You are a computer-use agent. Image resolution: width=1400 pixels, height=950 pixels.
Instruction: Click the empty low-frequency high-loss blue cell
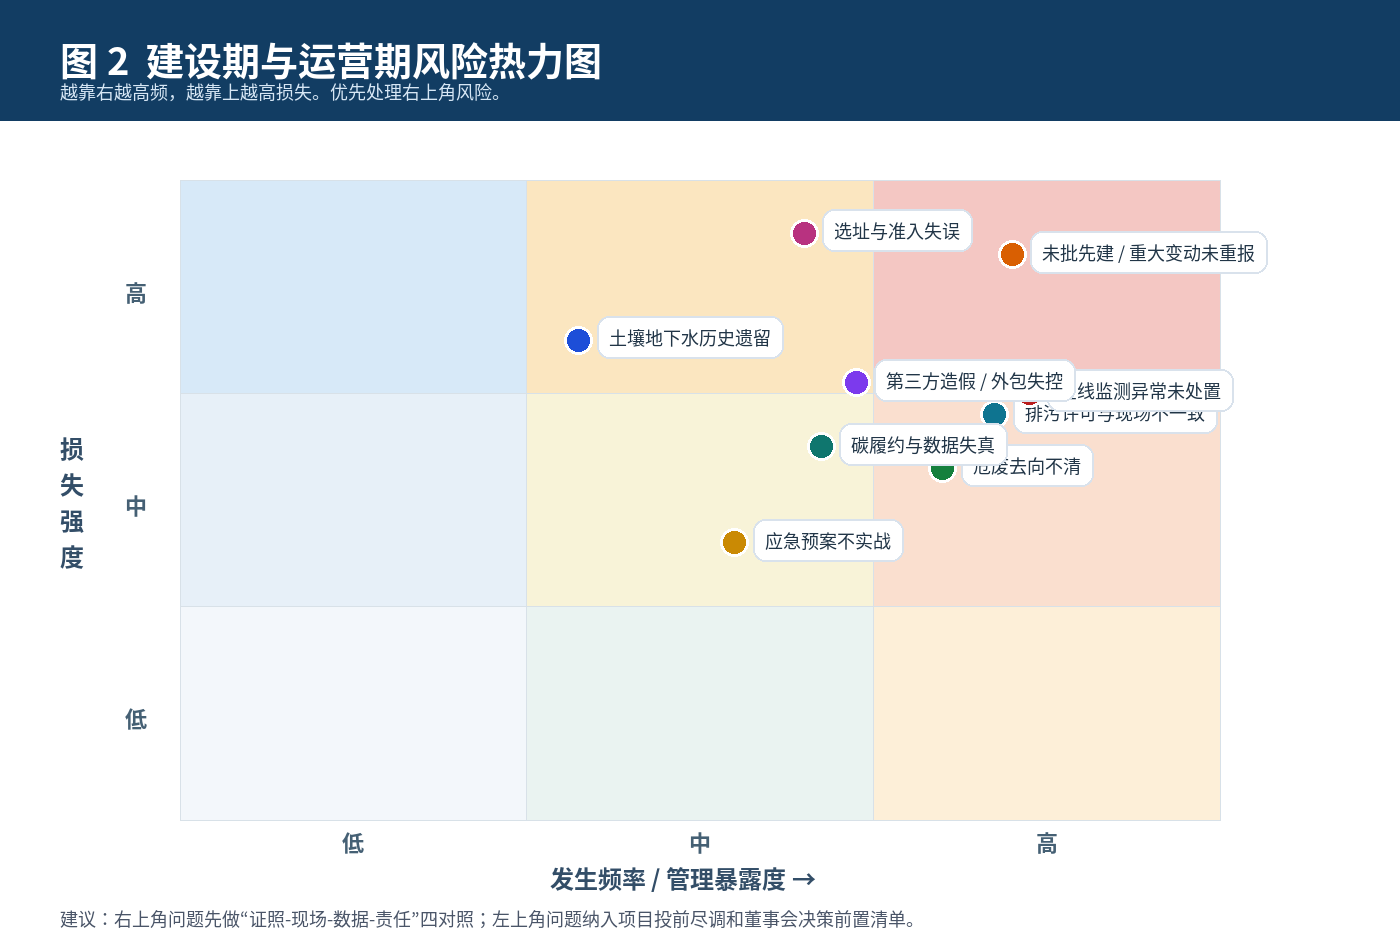coord(353,287)
